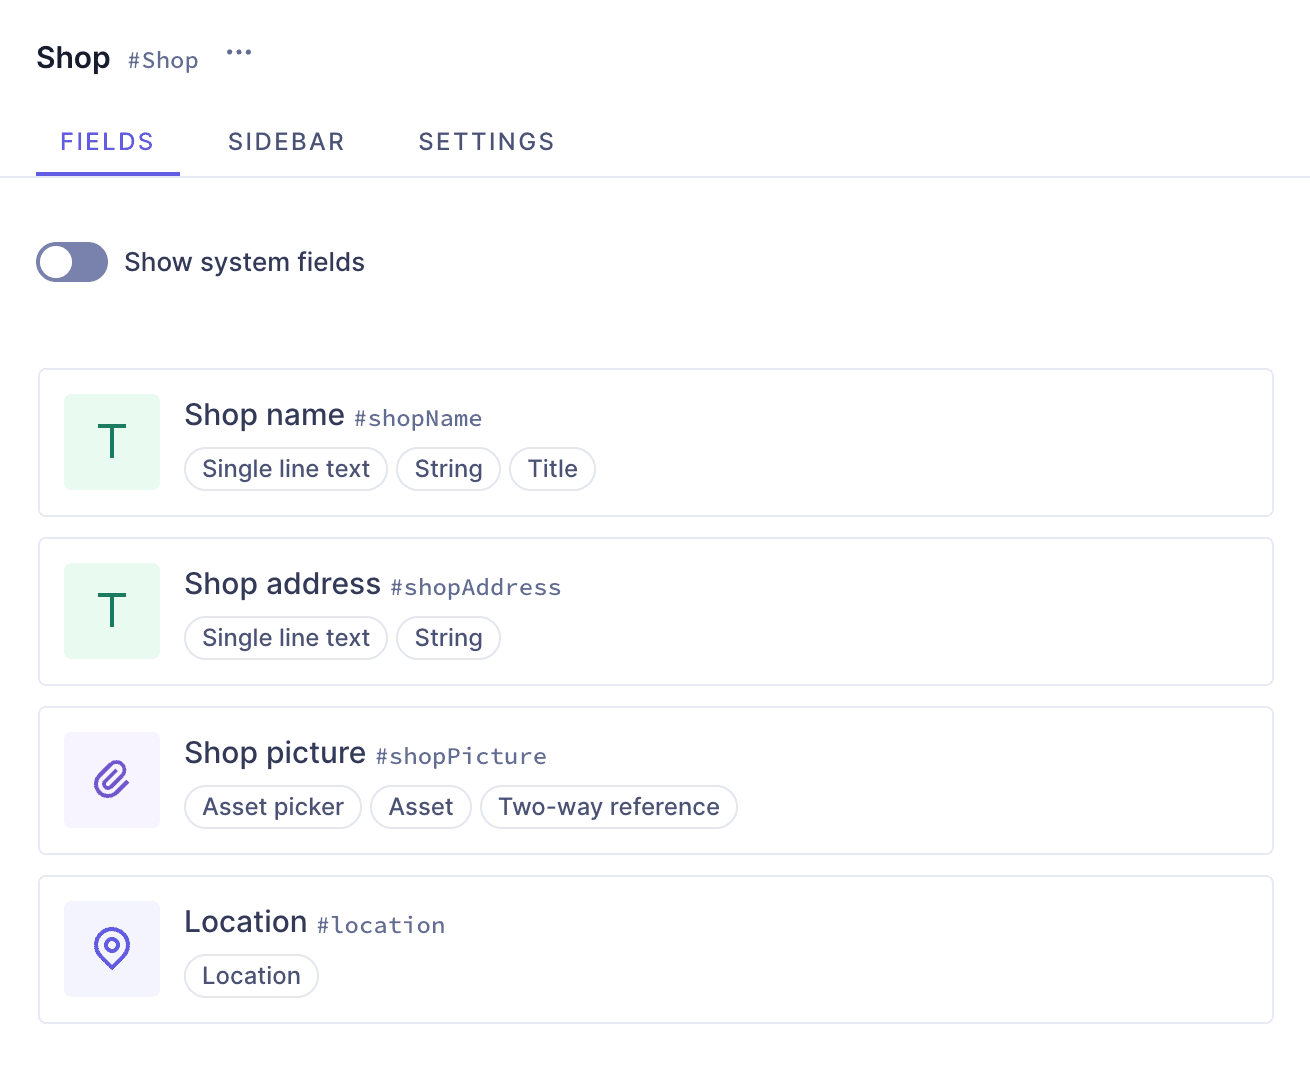Click the #Shop model API ID
Image resolution: width=1310 pixels, height=1070 pixels.
click(163, 61)
